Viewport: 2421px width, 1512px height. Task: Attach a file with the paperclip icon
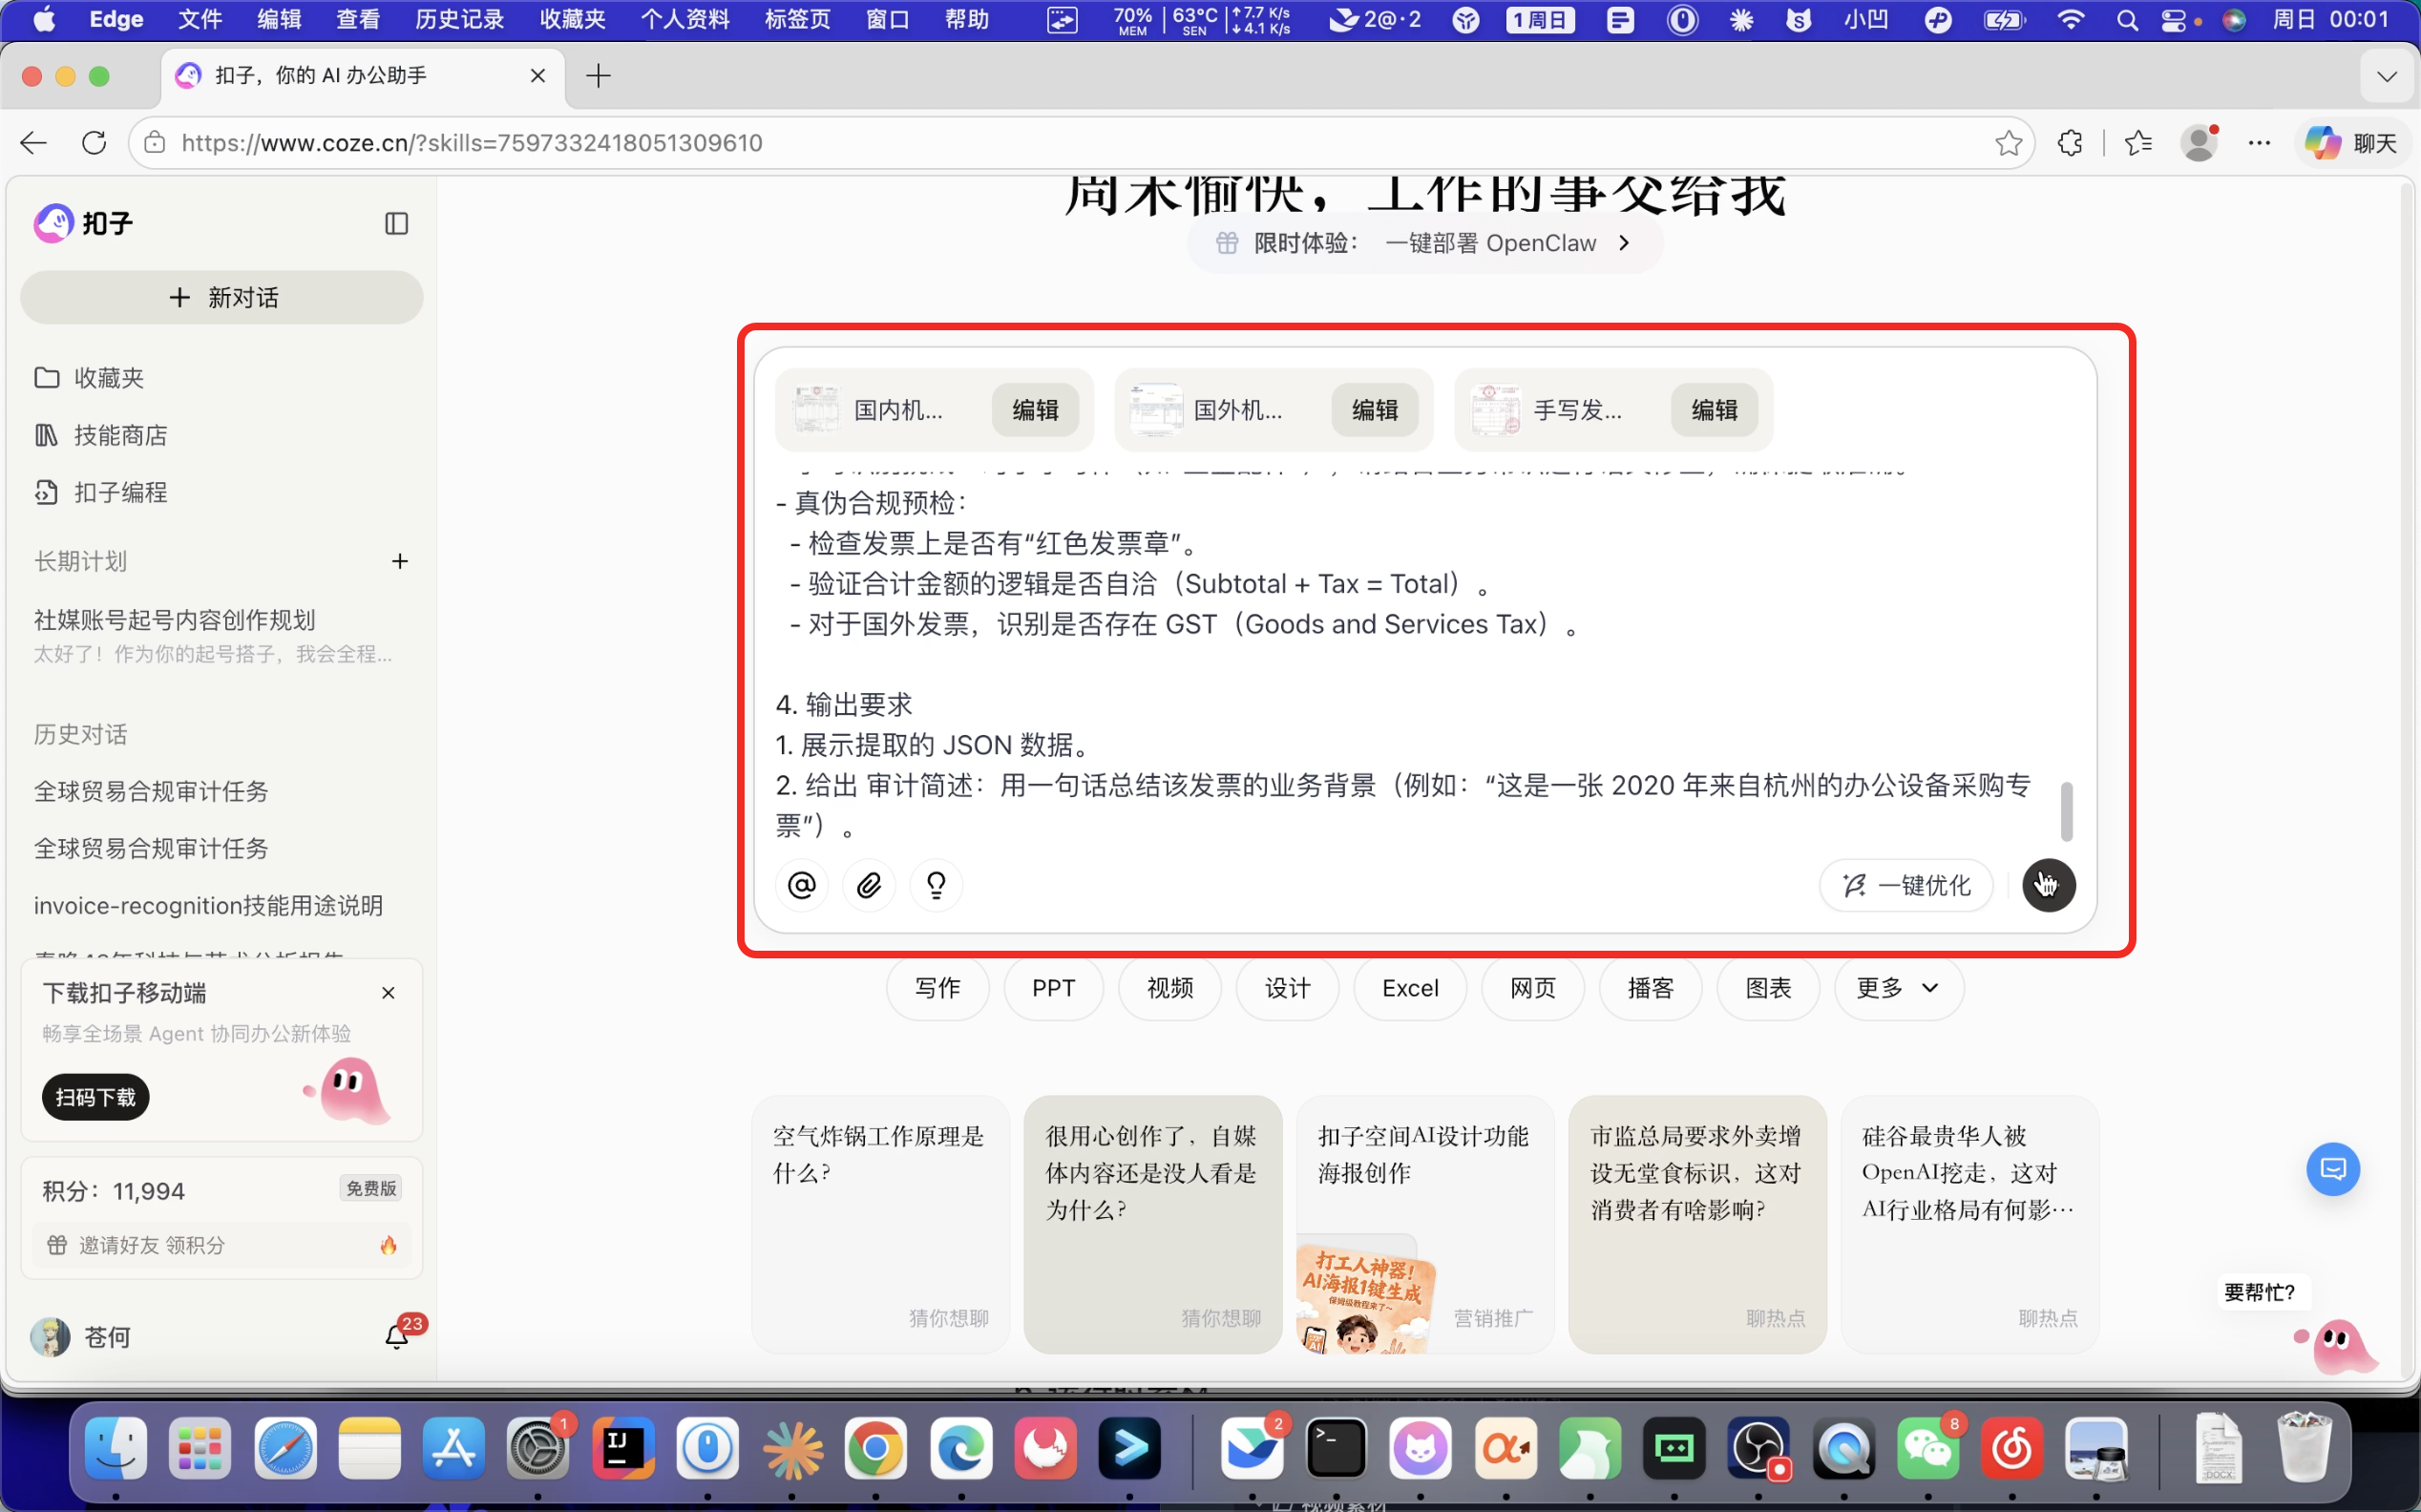tap(869, 885)
